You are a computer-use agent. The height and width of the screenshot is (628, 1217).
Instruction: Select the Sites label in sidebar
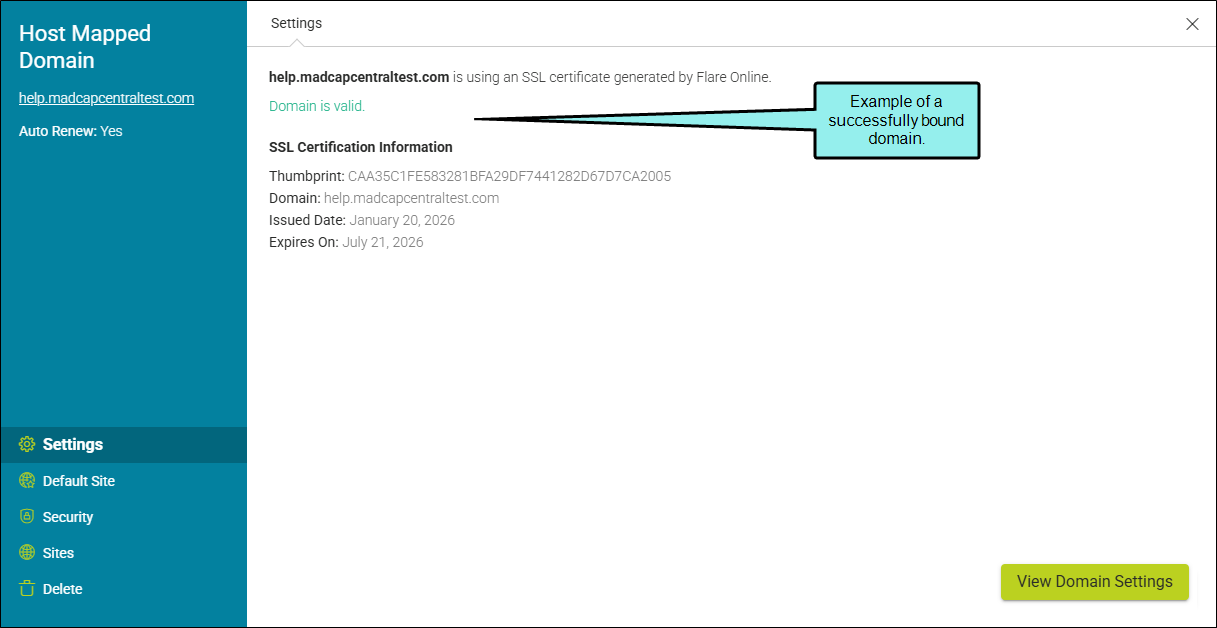[59, 553]
